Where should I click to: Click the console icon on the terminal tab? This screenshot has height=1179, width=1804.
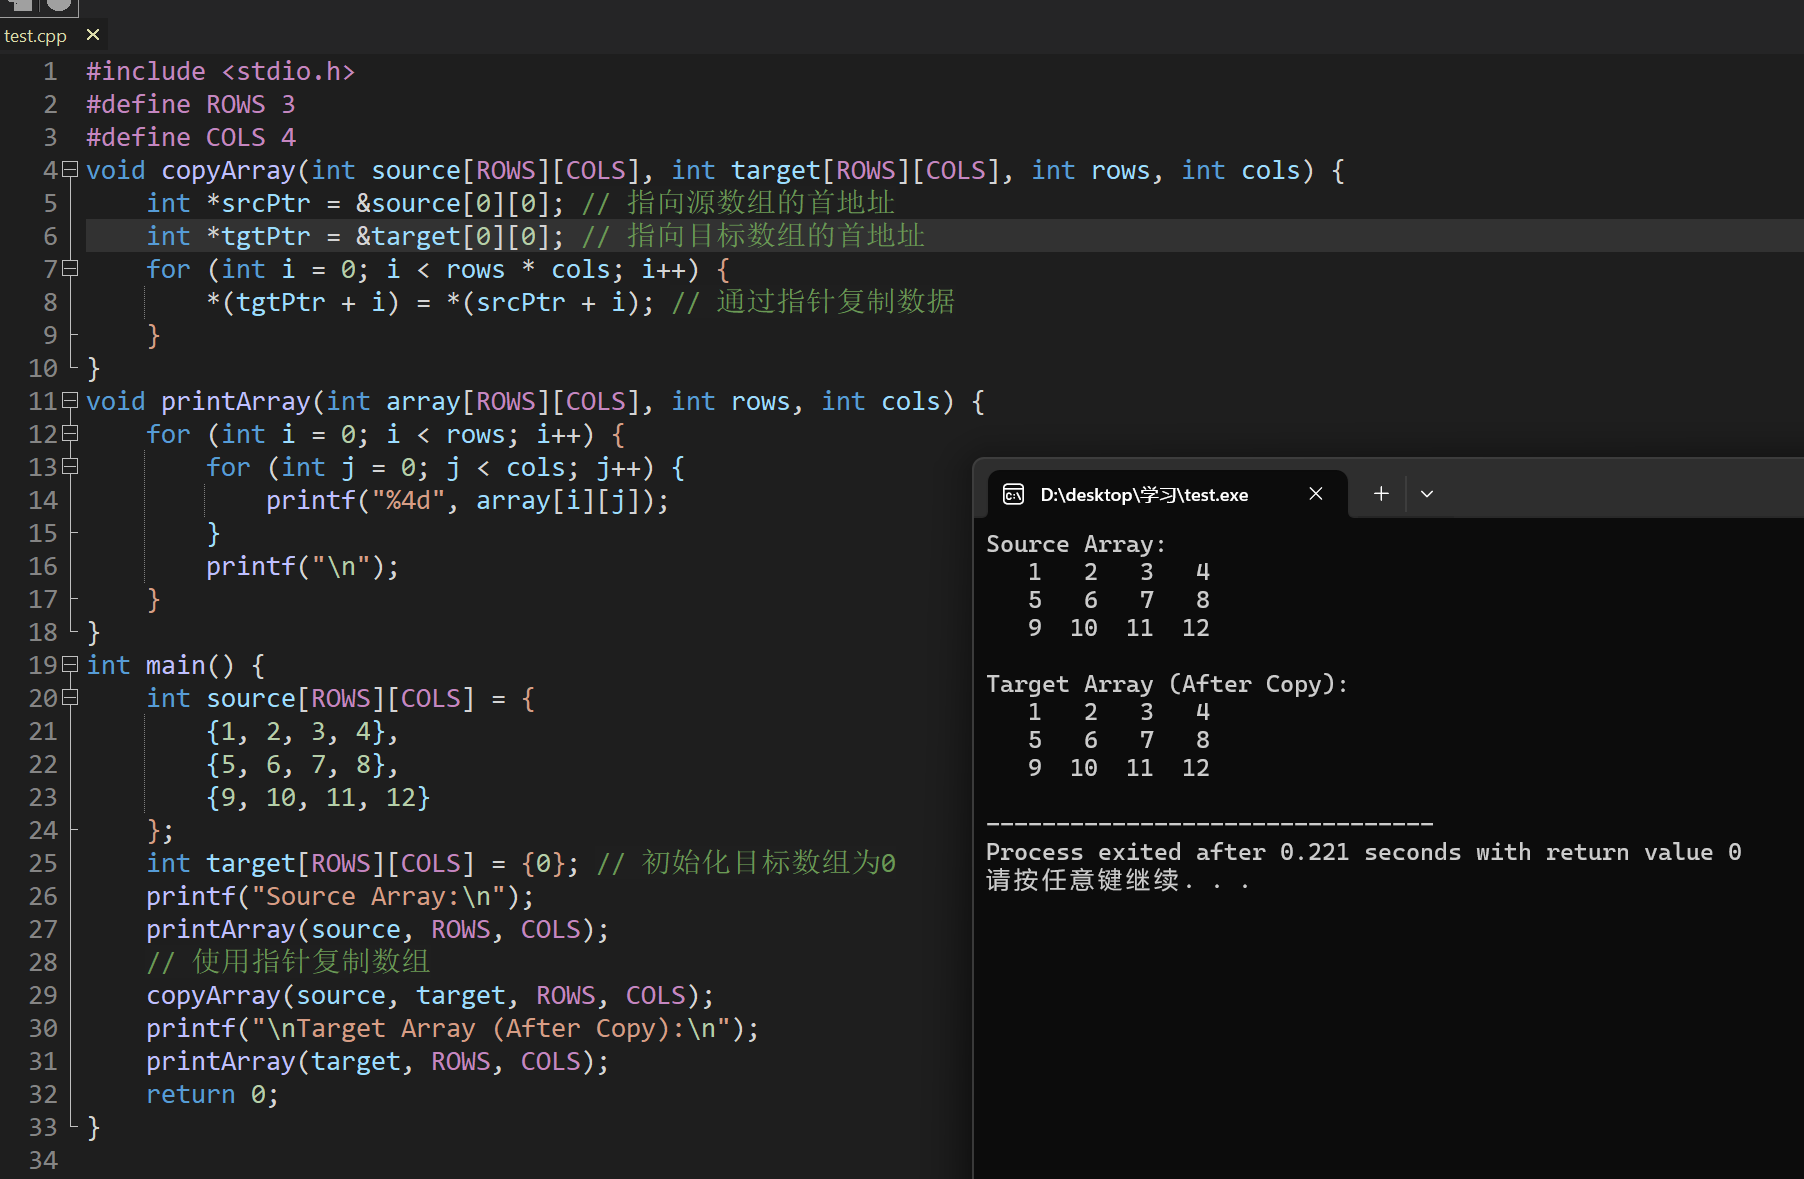pos(1013,494)
